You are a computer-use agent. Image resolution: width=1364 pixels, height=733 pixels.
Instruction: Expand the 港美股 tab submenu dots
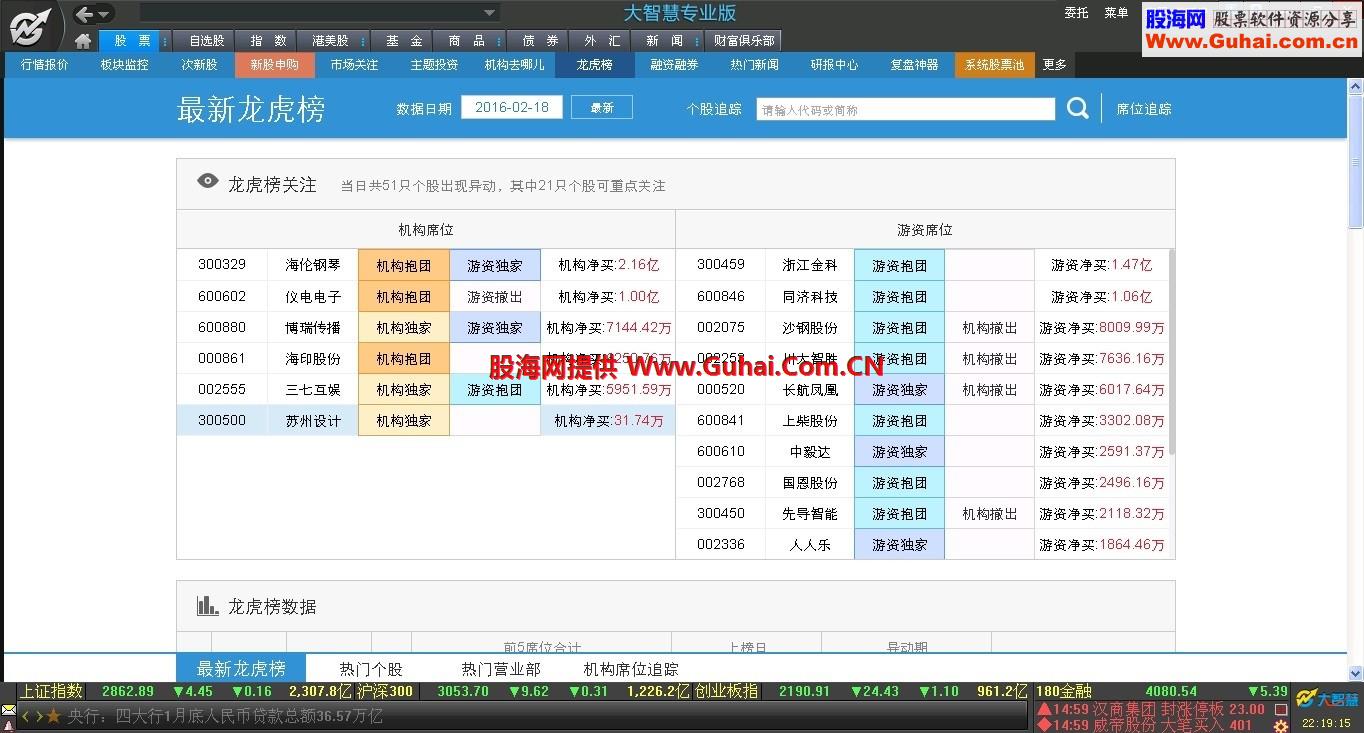(x=363, y=41)
